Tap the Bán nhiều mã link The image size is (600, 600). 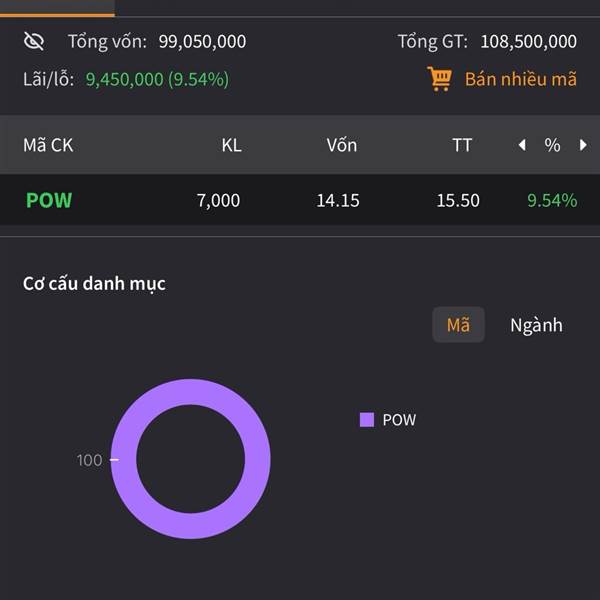click(520, 78)
